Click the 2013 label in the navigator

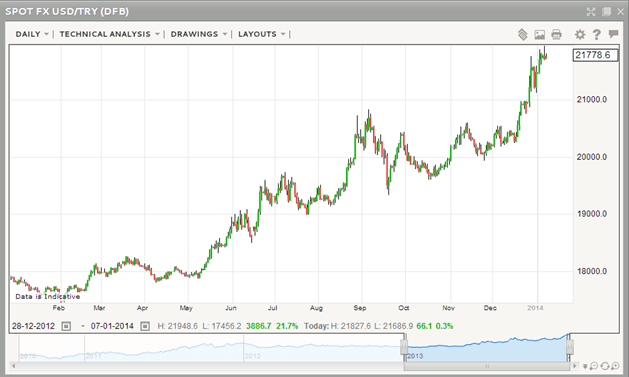click(x=415, y=356)
